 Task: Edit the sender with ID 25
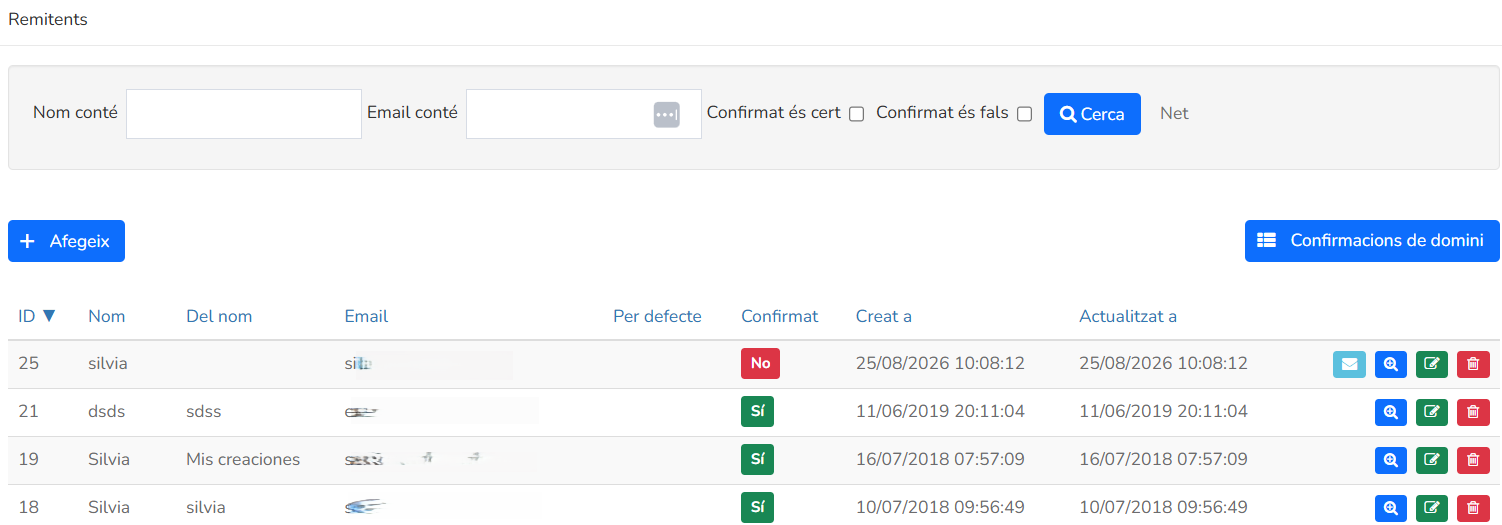[1432, 364]
